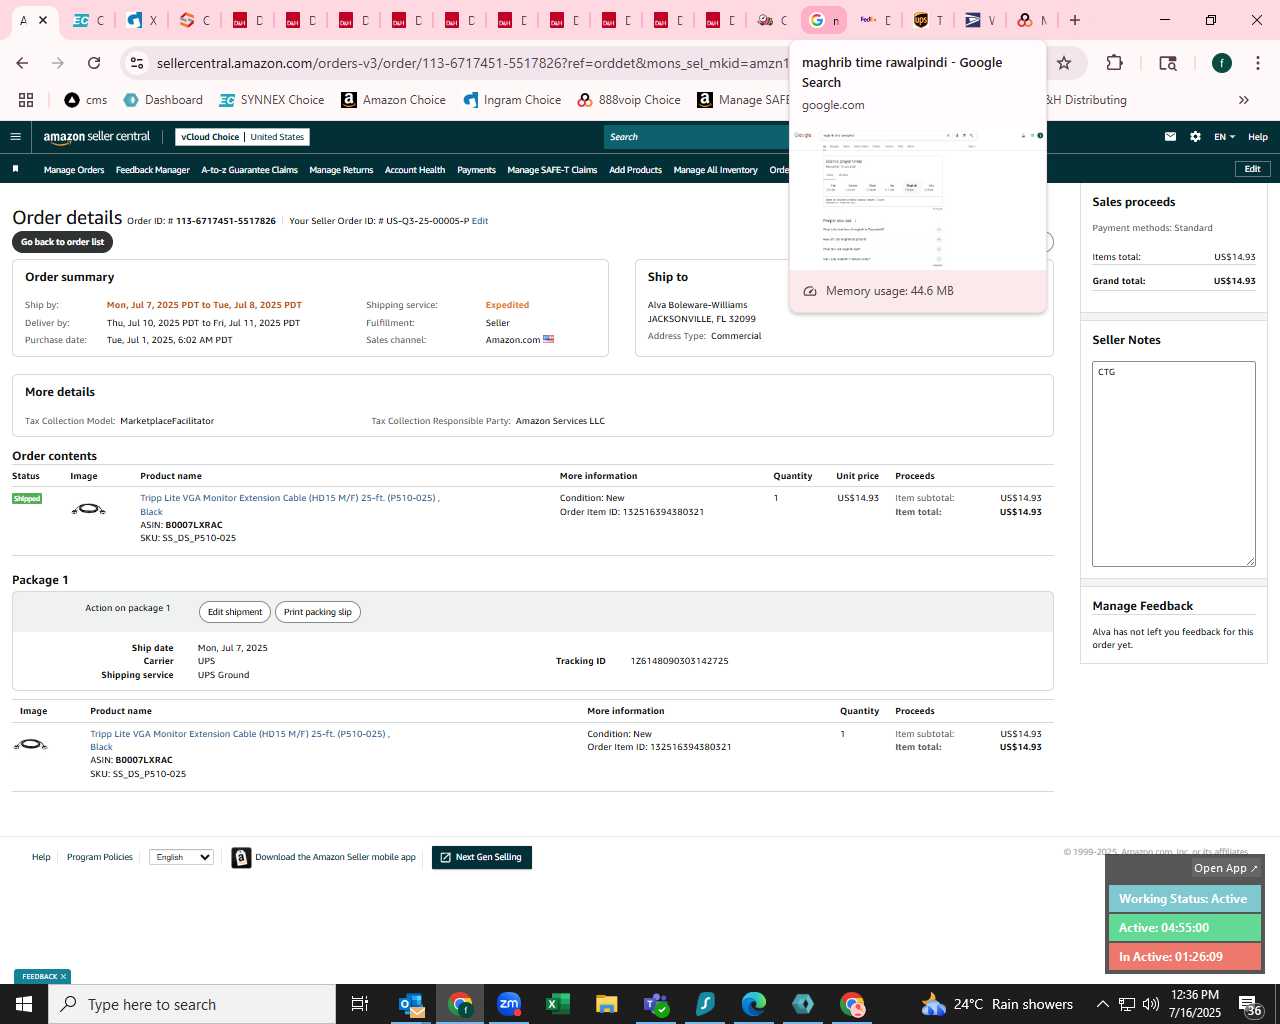Image resolution: width=1280 pixels, height=1024 pixels.
Task: Click the Seller Central search box
Action: point(696,137)
